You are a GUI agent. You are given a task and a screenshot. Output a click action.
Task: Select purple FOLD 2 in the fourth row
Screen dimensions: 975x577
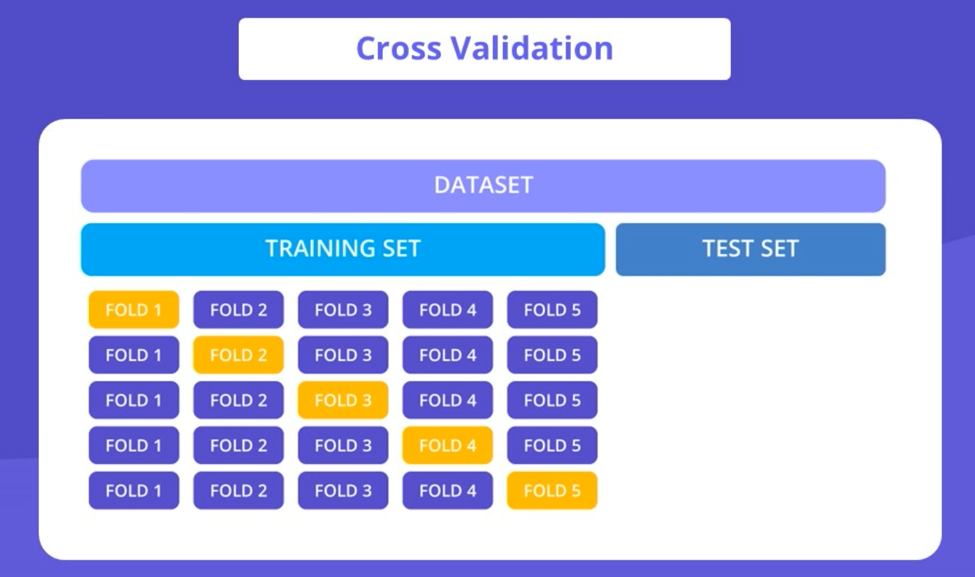click(238, 446)
